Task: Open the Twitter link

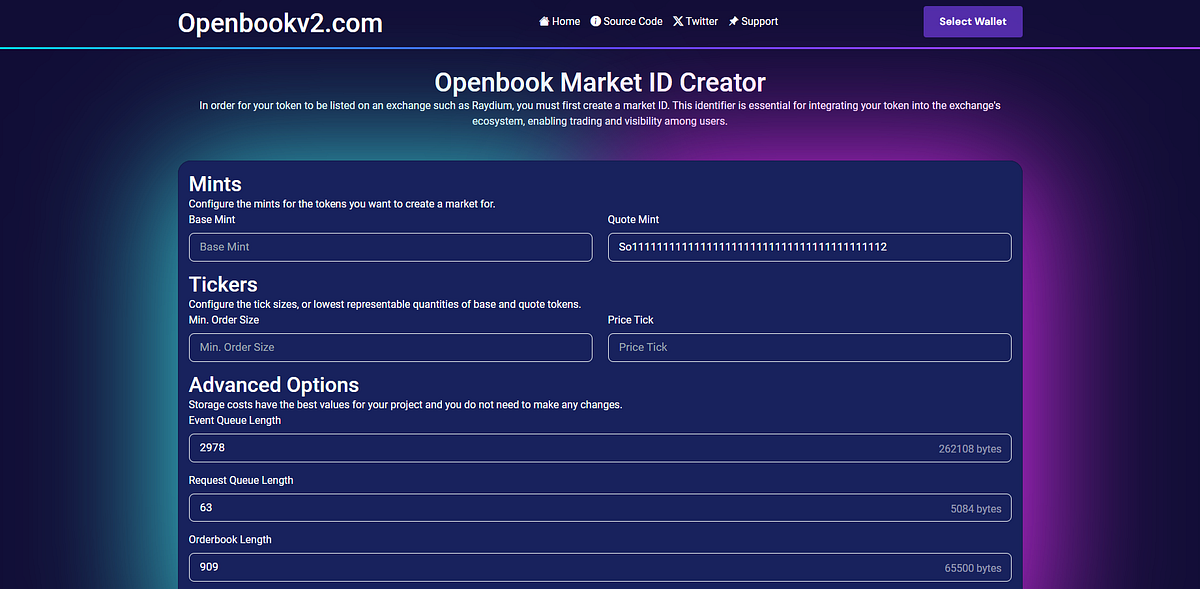Action: 700,20
